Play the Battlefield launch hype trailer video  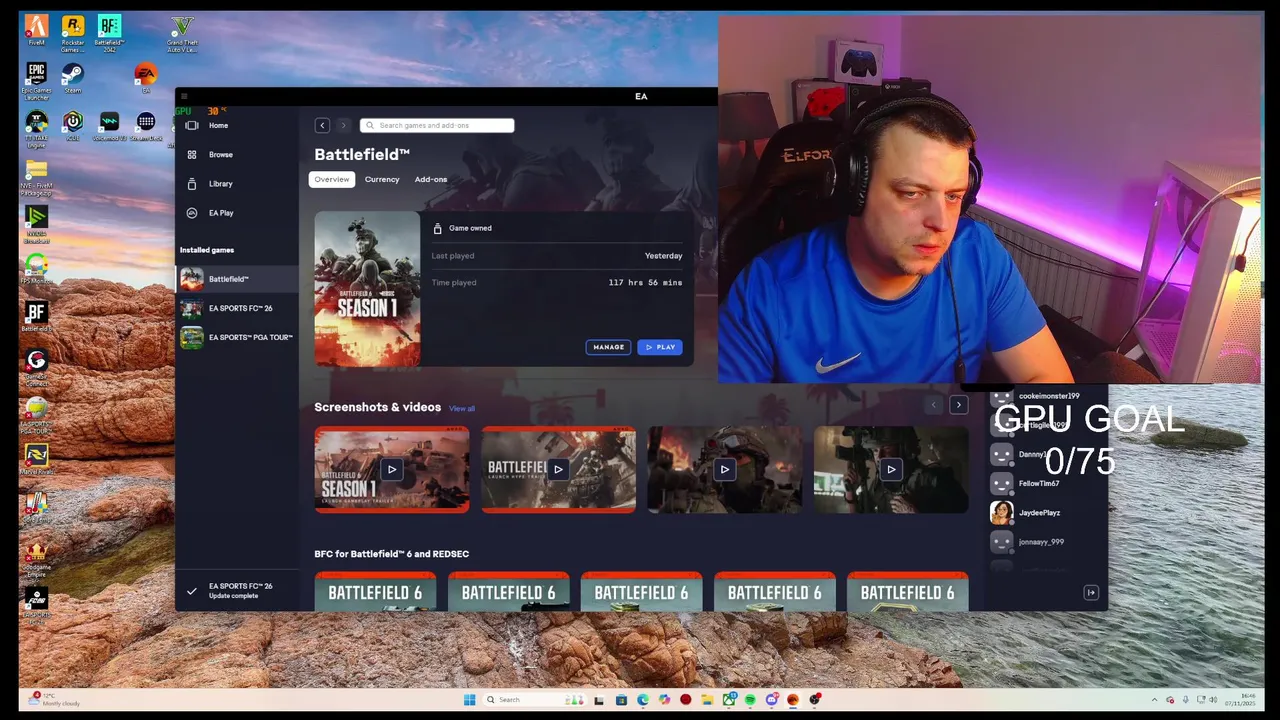click(558, 469)
